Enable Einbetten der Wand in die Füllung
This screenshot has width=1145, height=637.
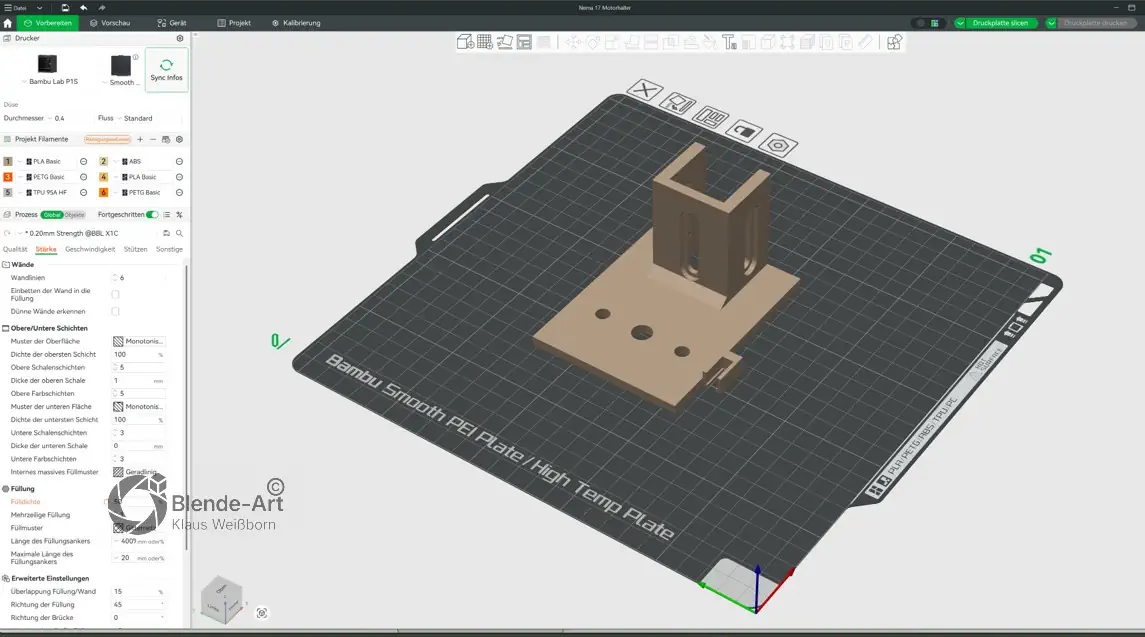[x=115, y=294]
